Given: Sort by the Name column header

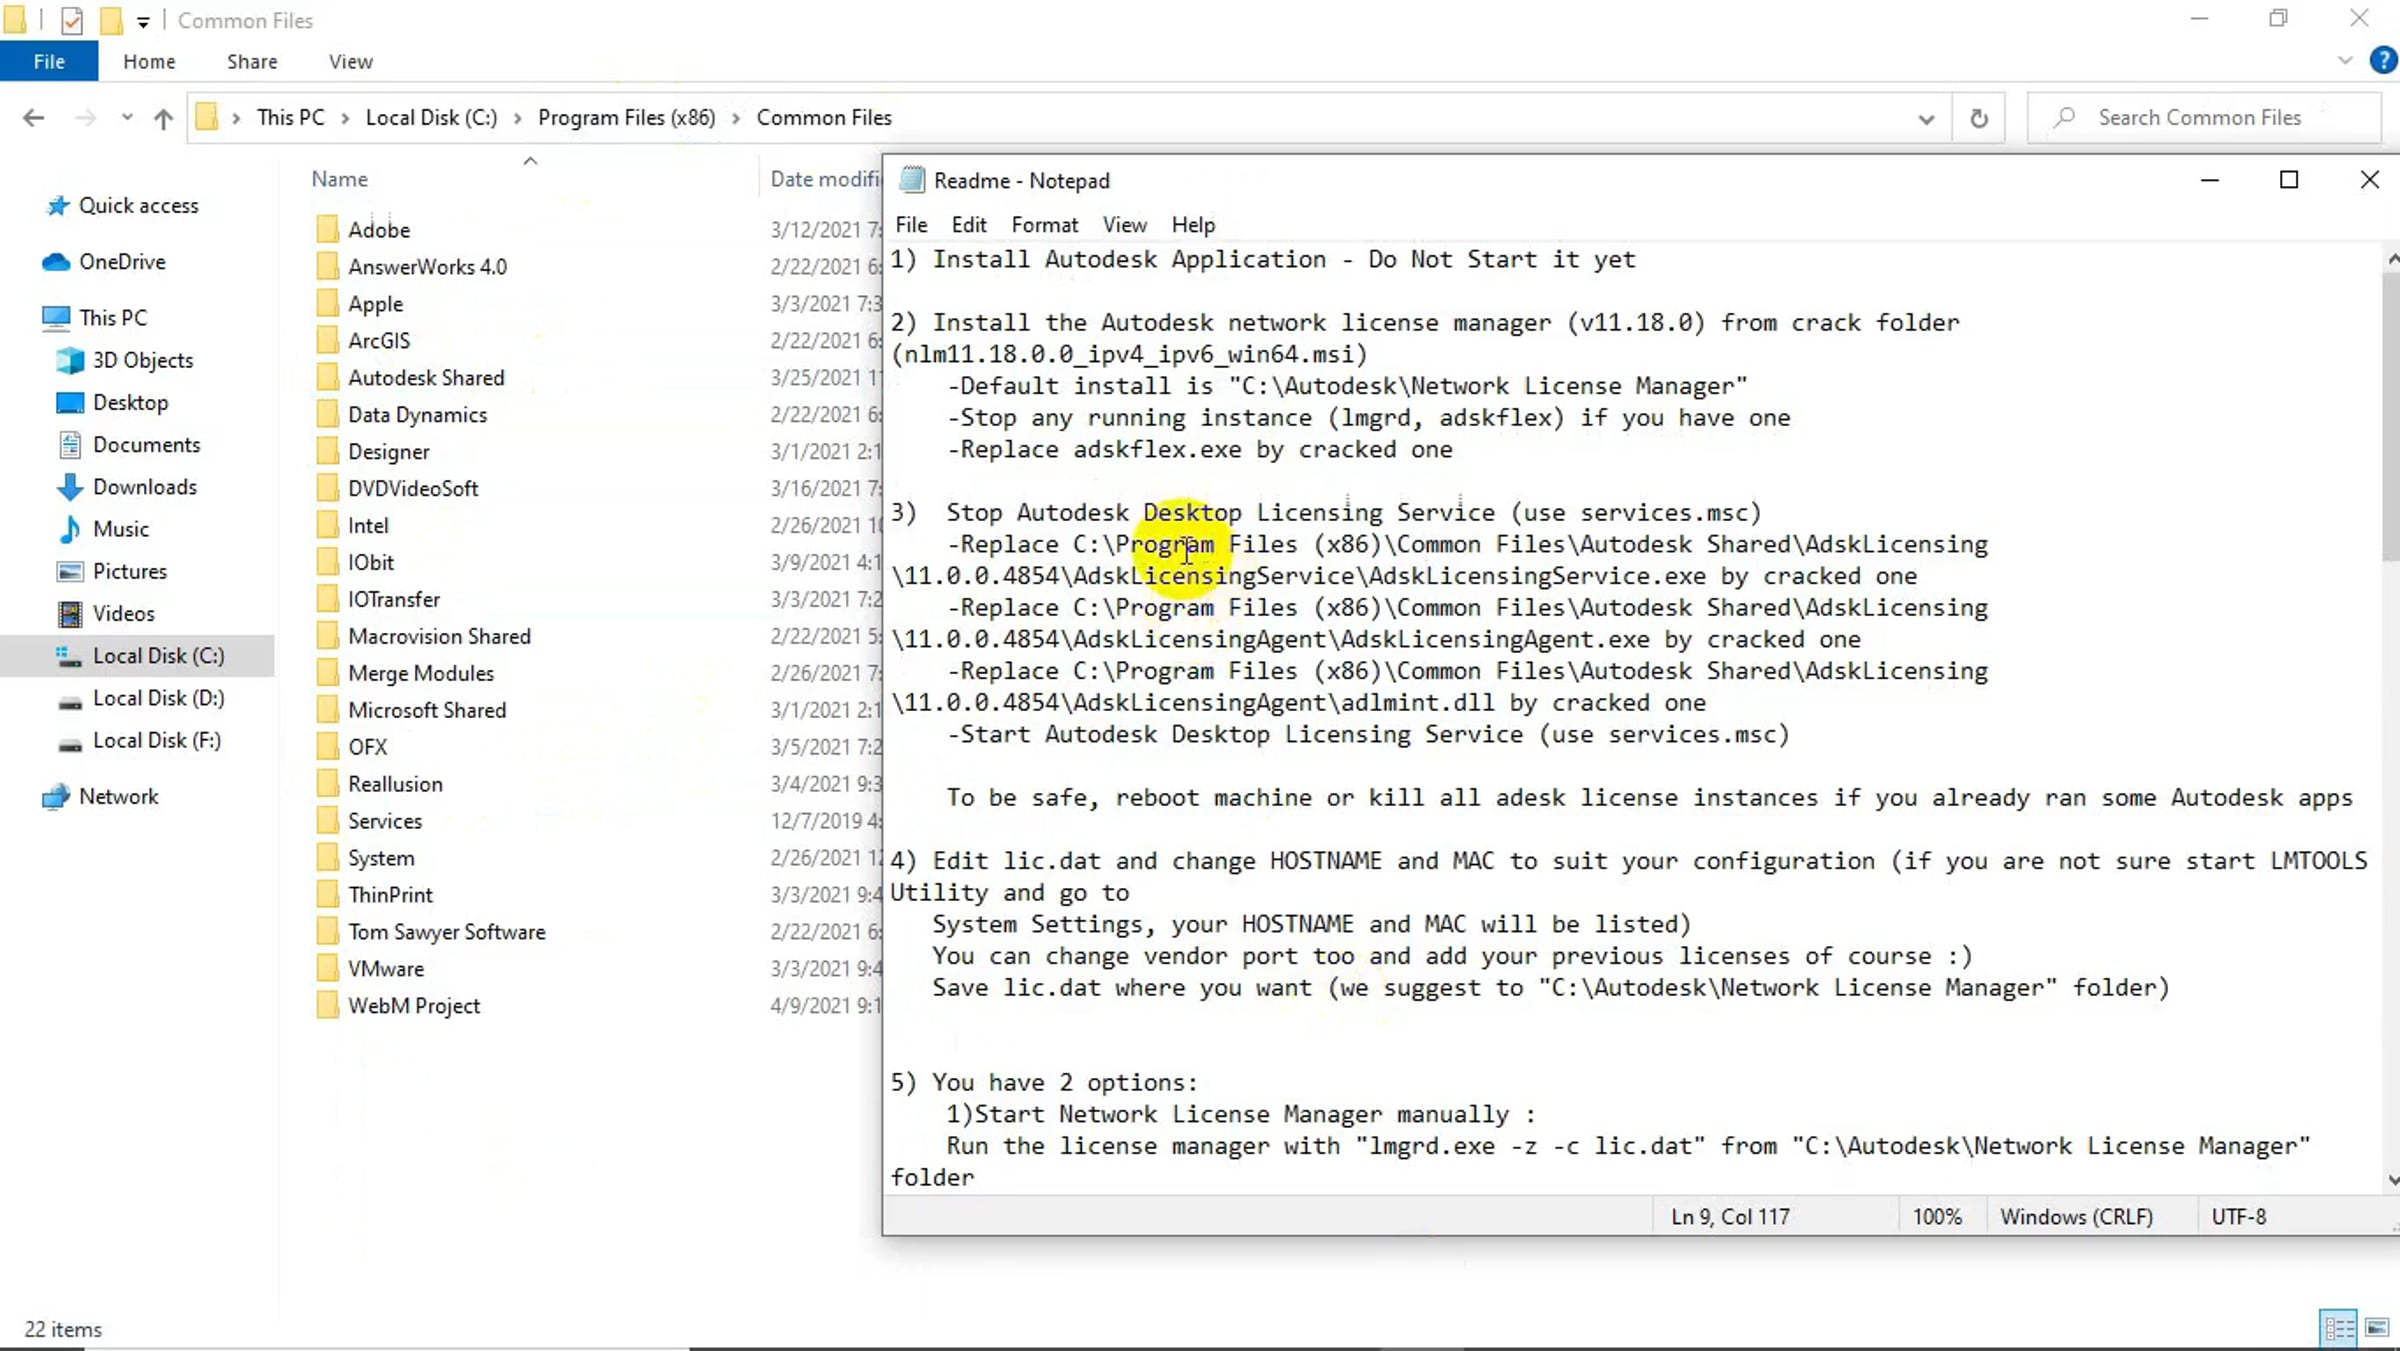Looking at the screenshot, I should (x=340, y=179).
